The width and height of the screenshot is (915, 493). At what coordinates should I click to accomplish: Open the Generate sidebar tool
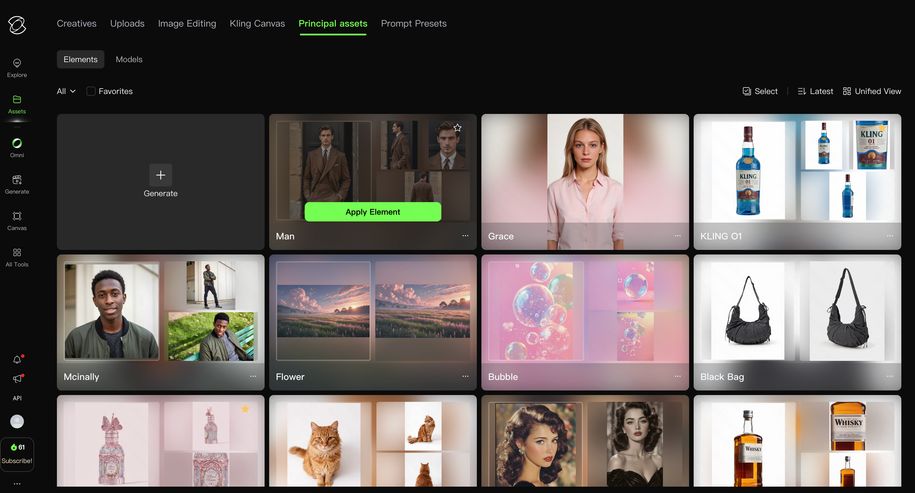(17, 184)
